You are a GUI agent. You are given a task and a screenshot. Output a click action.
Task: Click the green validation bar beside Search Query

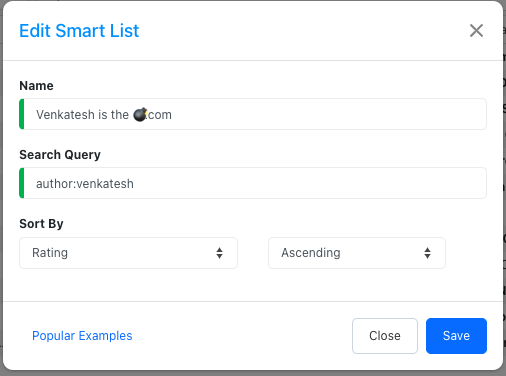[x=22, y=183]
